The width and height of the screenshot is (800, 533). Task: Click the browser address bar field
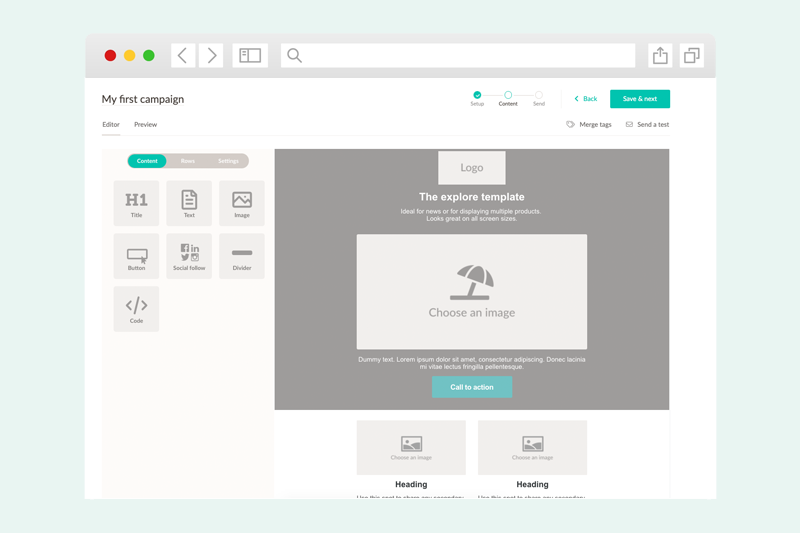pos(458,55)
